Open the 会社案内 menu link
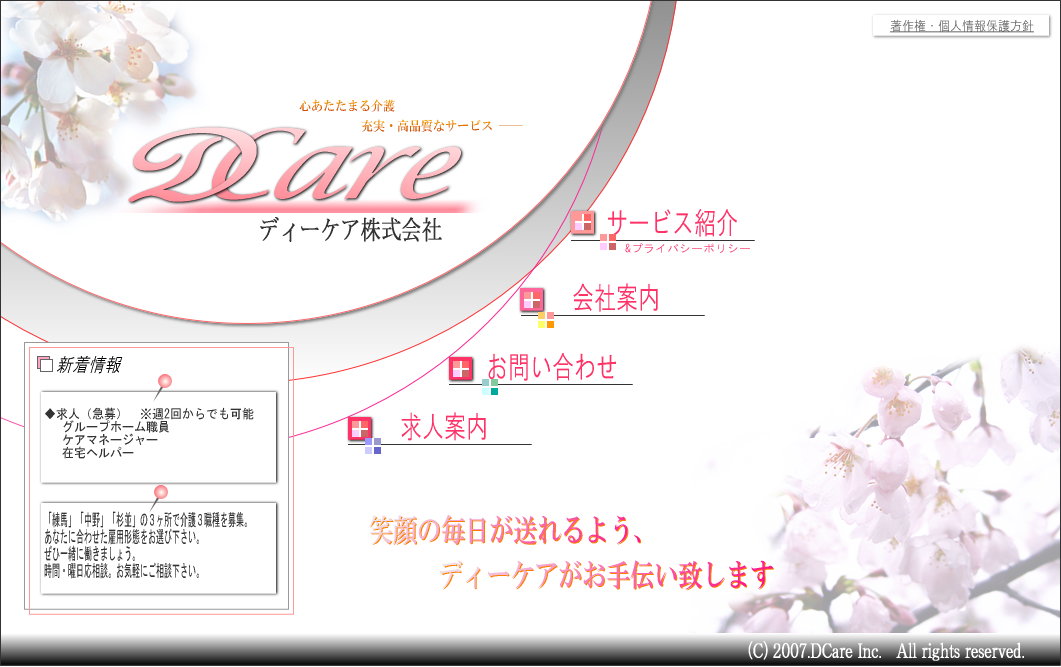 click(x=616, y=298)
